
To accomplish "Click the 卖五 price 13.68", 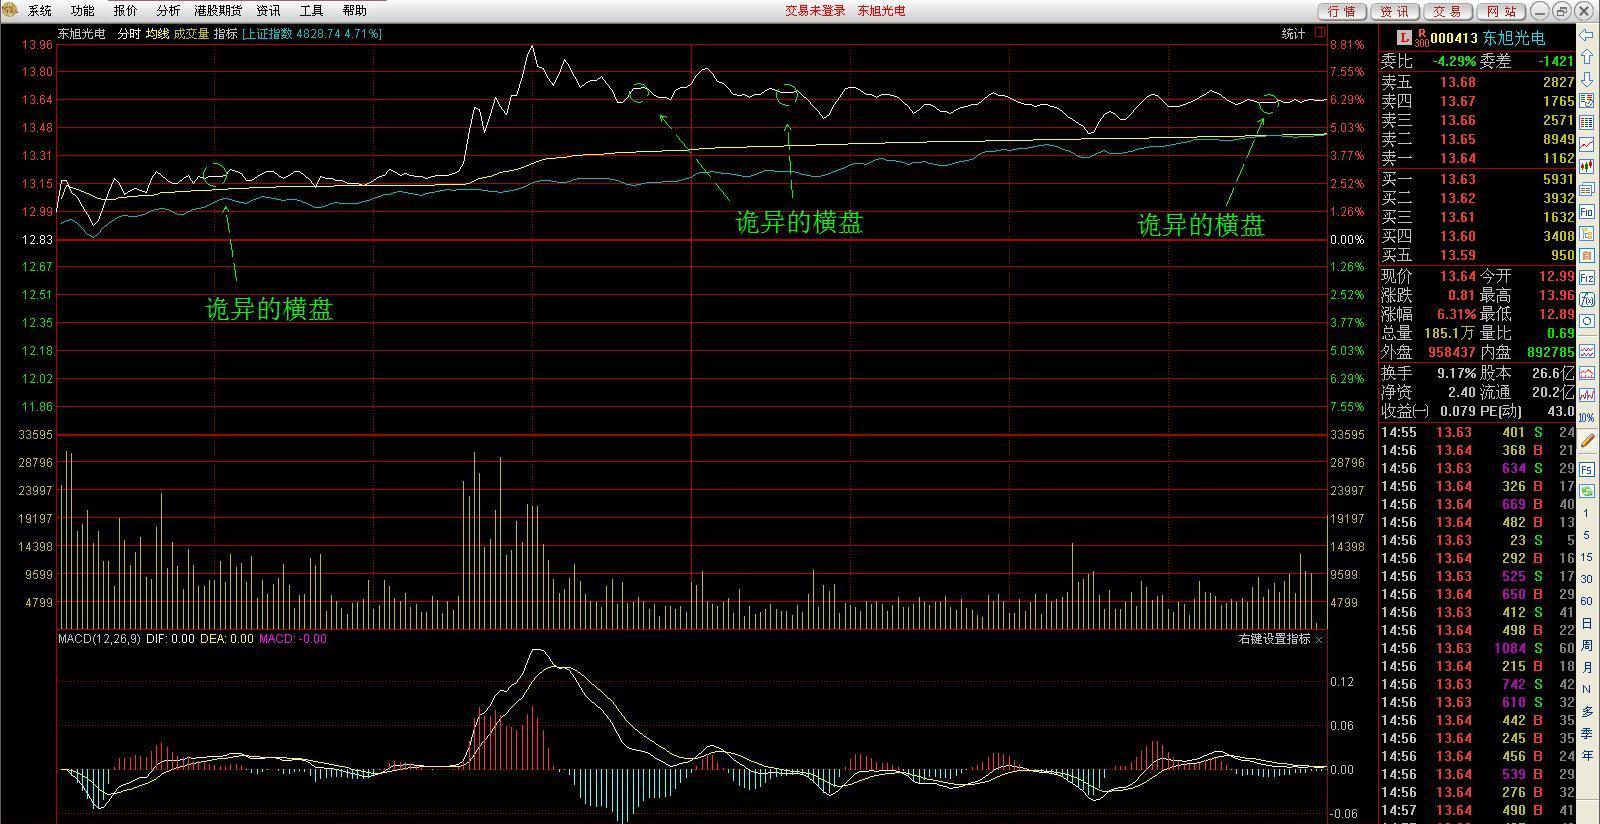I will point(1458,82).
